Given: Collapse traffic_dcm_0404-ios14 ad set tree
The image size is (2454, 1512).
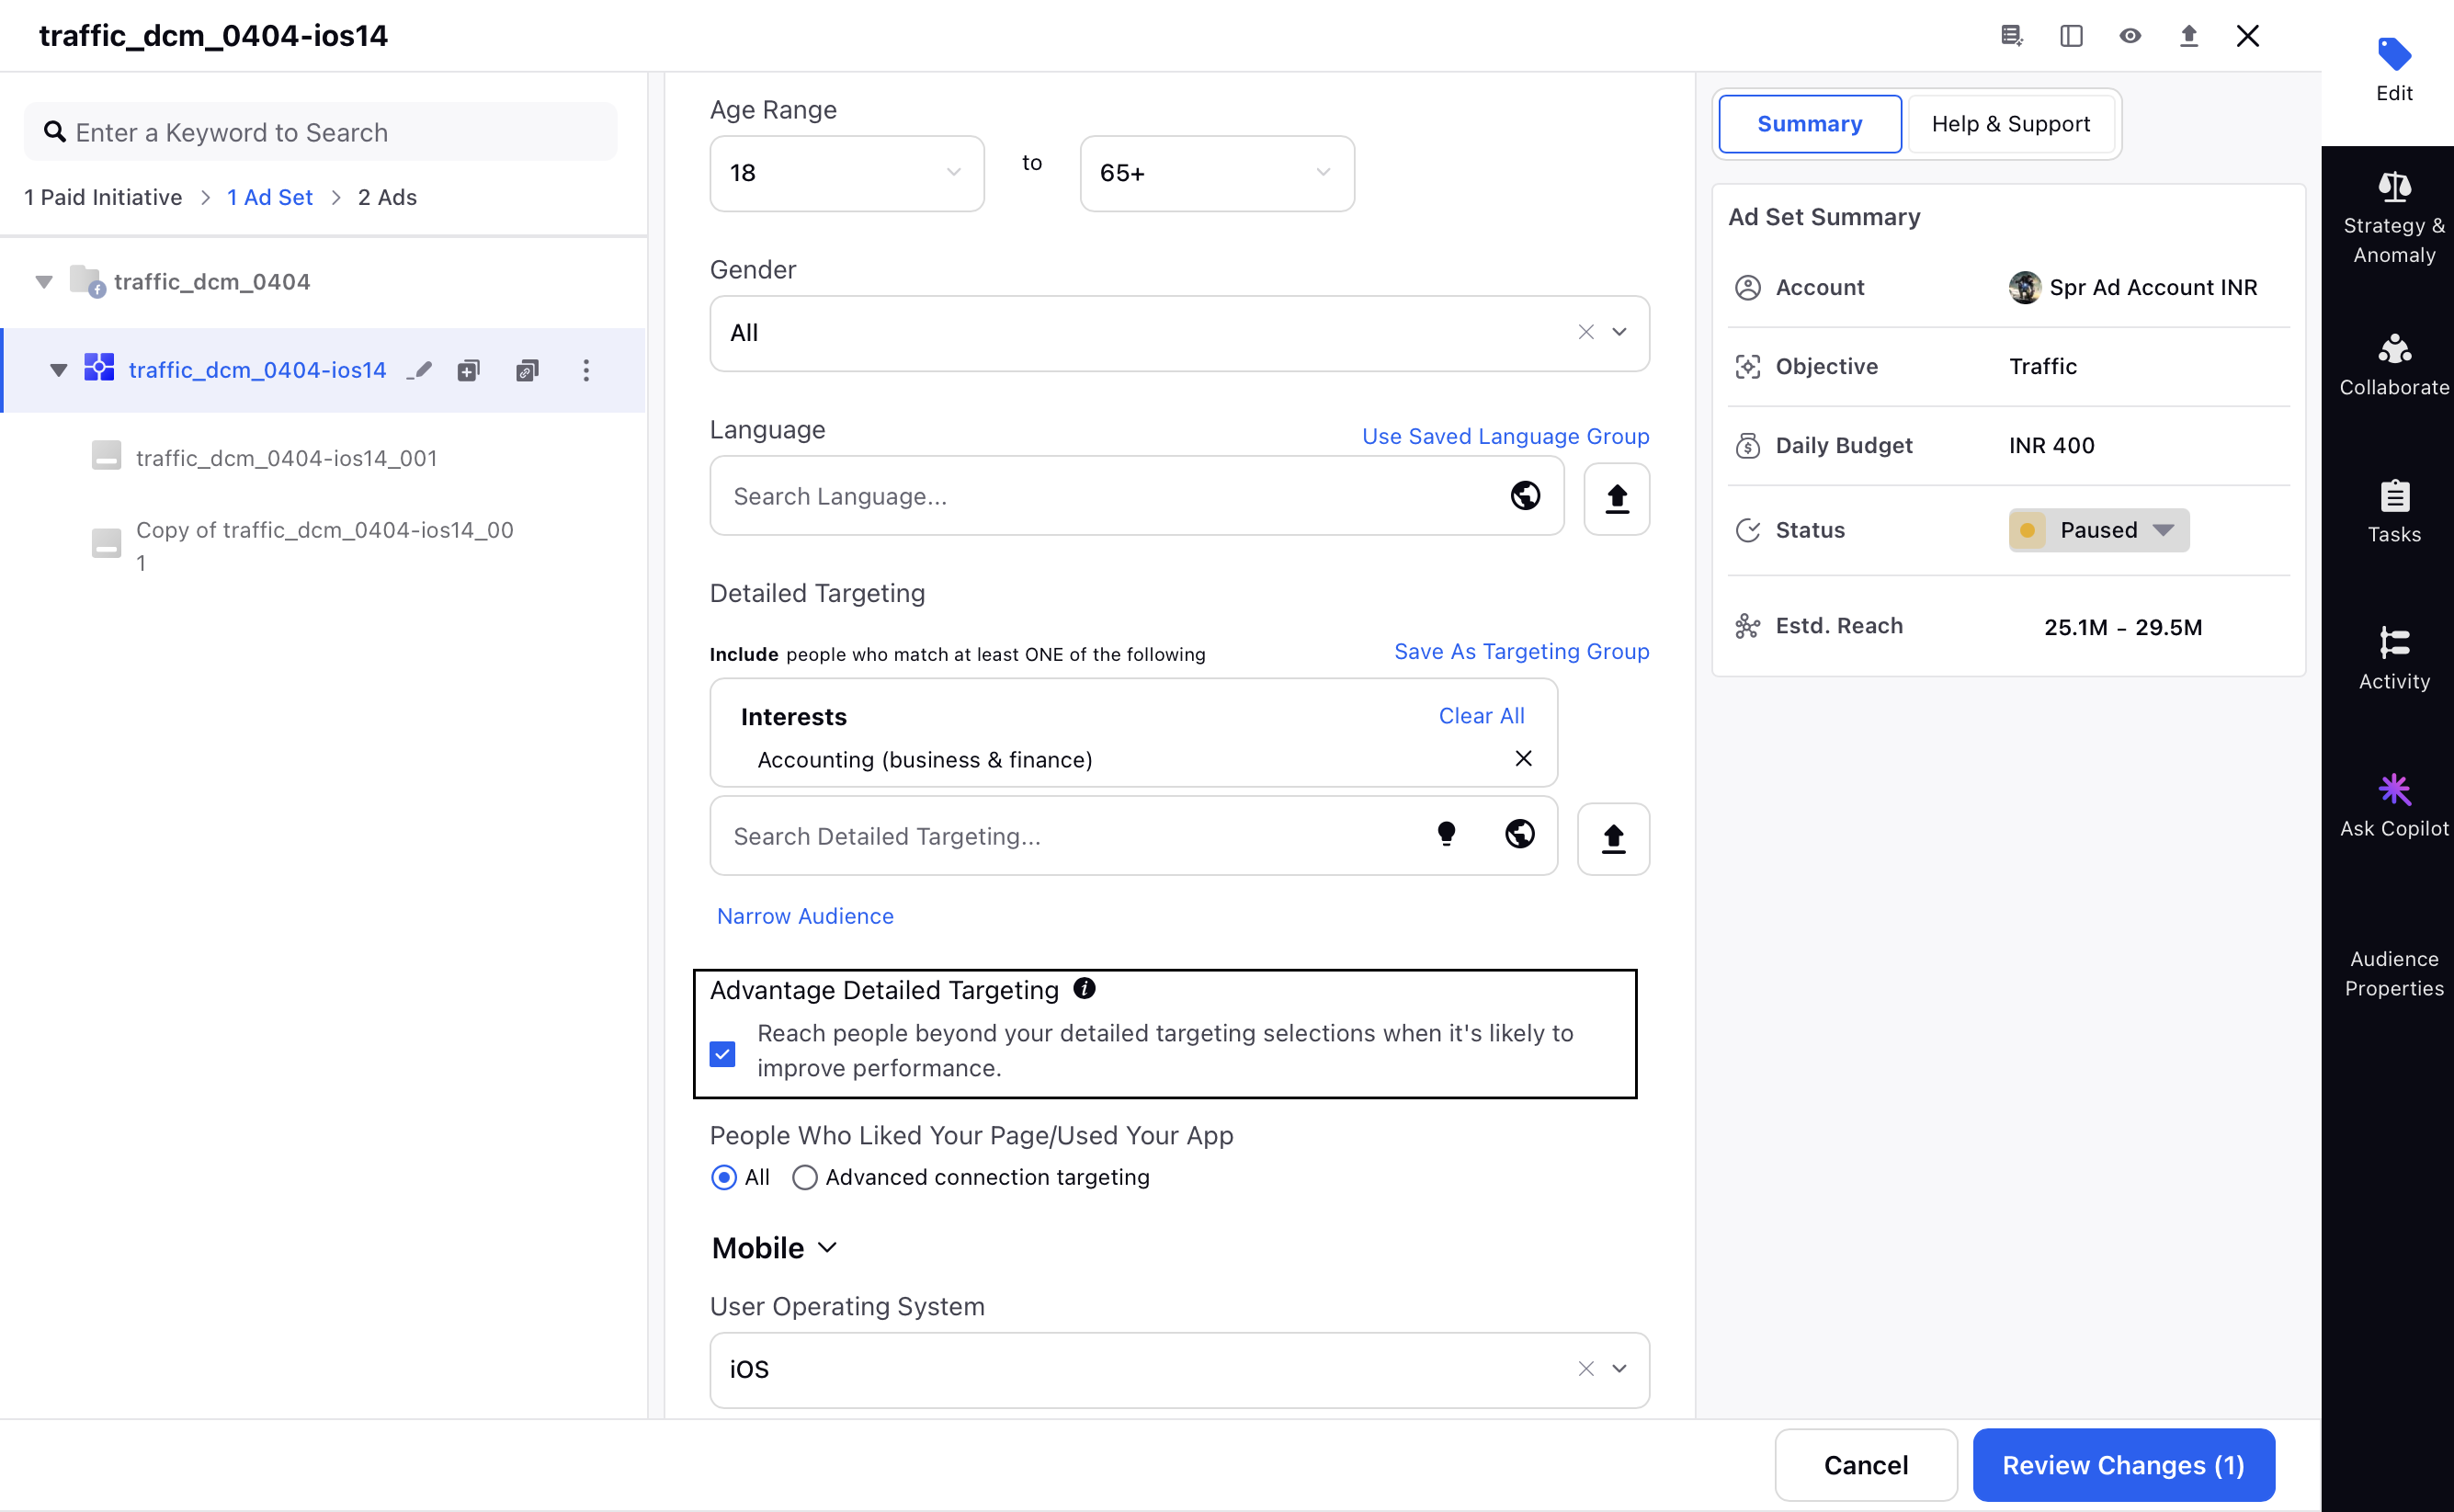Looking at the screenshot, I should pos(58,371).
